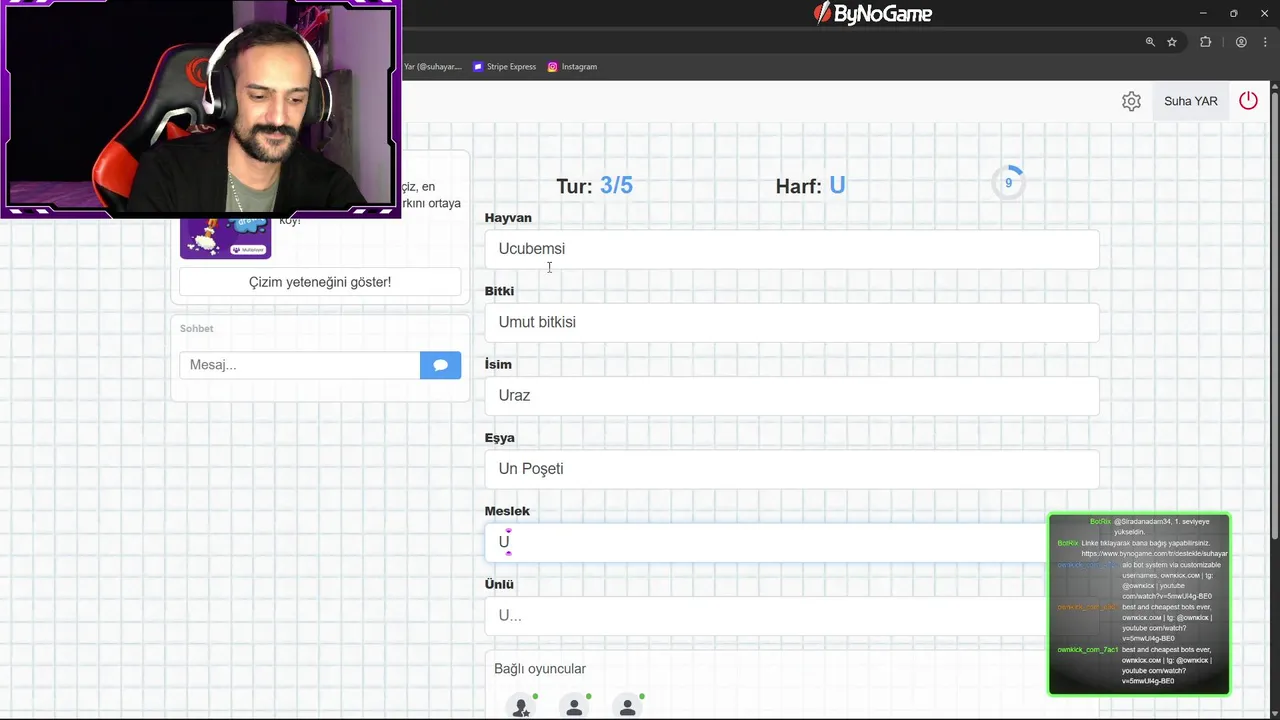Edit the İsim field containing Uraz
This screenshot has width=1280, height=720.
(x=792, y=395)
